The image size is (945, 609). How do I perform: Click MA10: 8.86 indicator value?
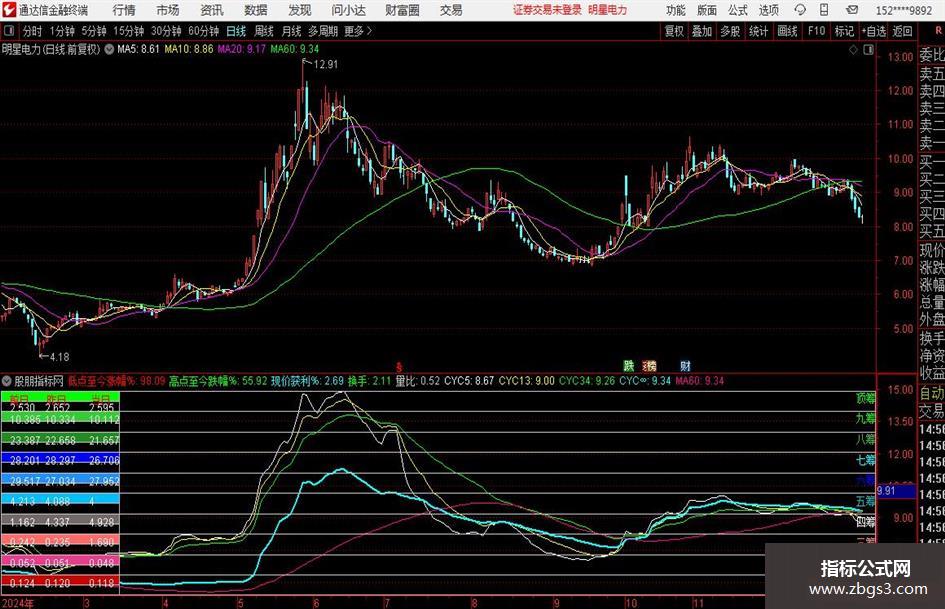click(x=189, y=49)
